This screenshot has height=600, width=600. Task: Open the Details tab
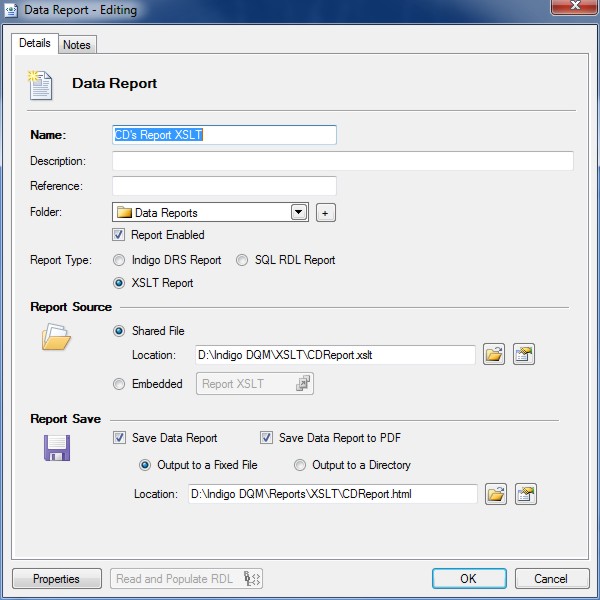tap(35, 44)
